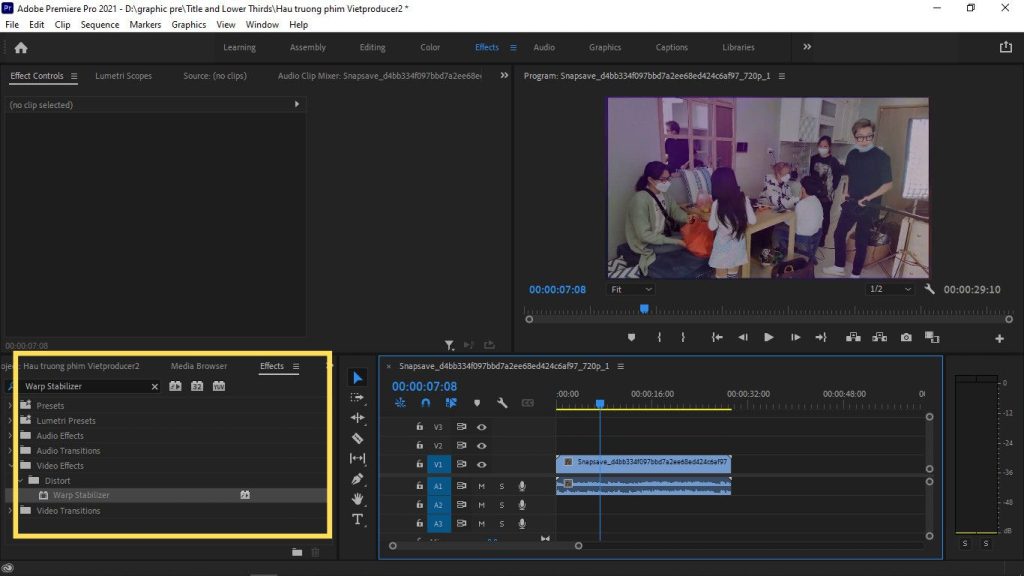
Task: Mute audio track A1
Action: (481, 486)
